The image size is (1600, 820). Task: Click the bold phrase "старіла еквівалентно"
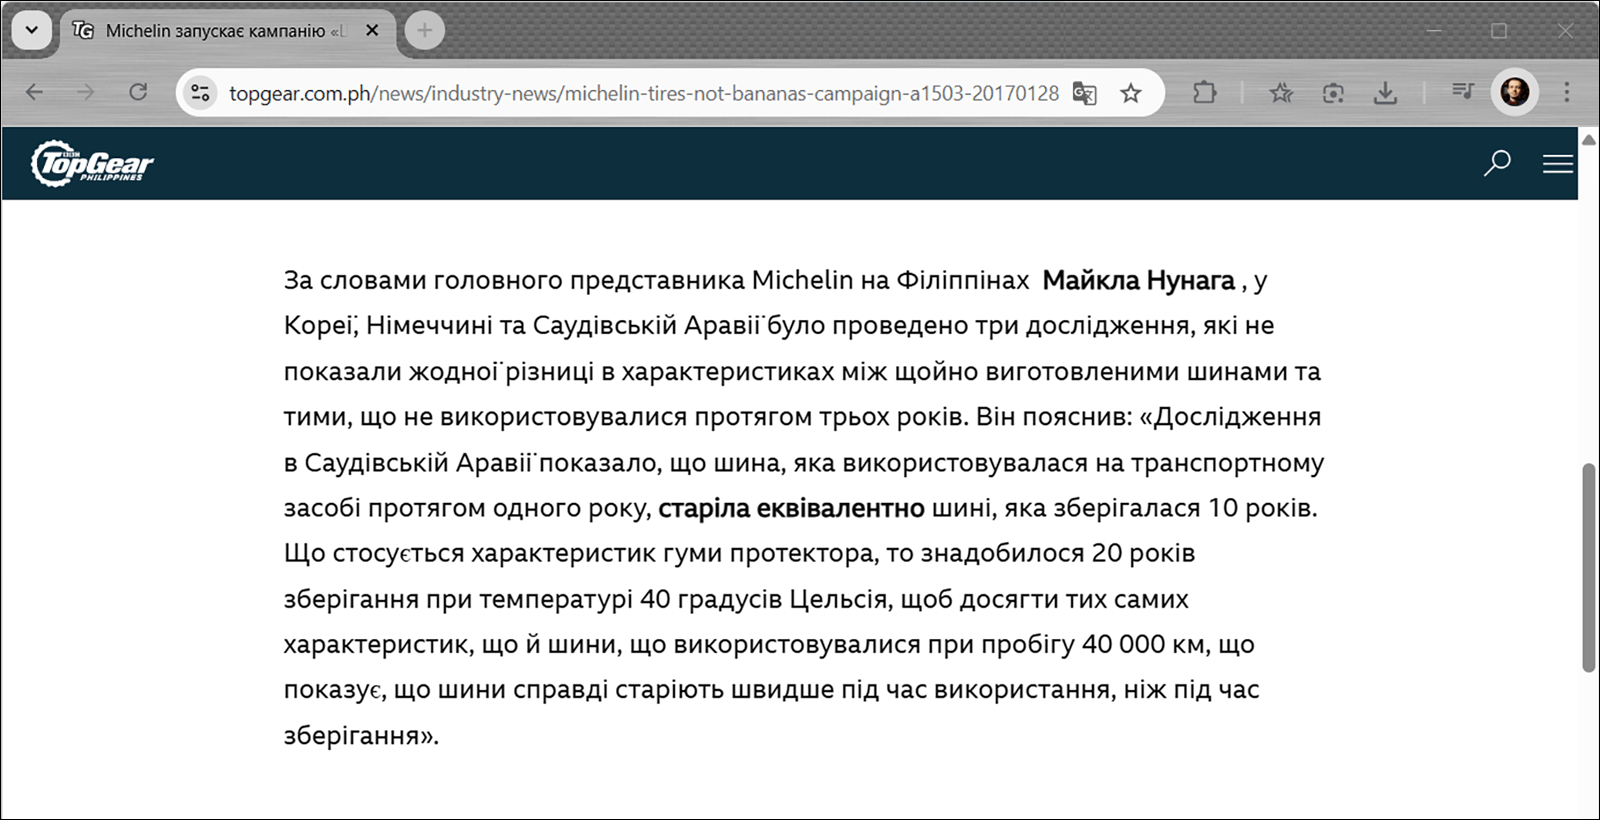coord(791,509)
